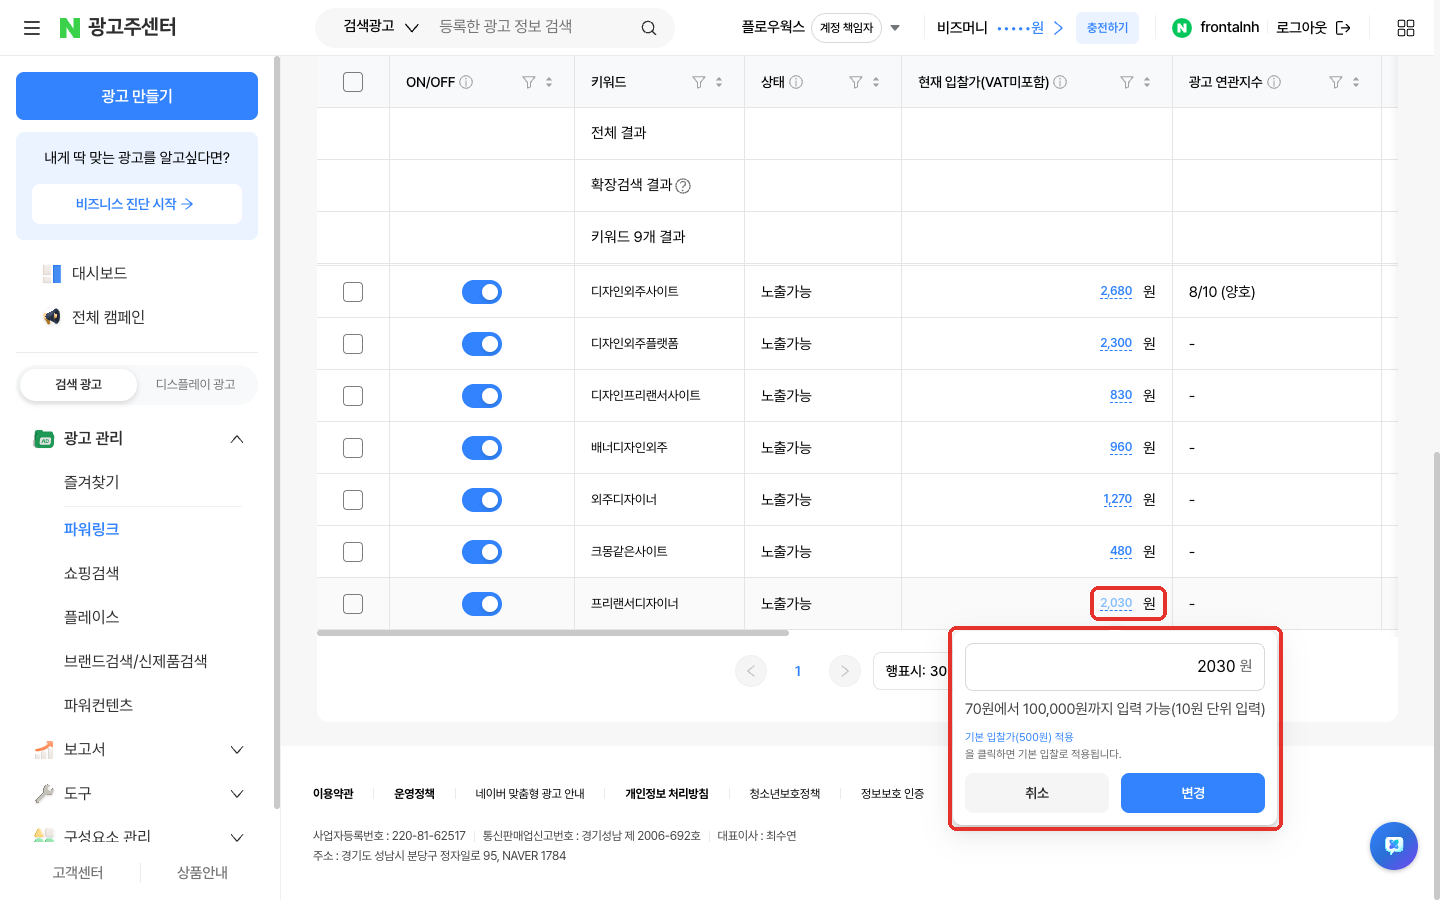This screenshot has height=900, width=1440.
Task: Switch to the 디스플레이 광고 tab
Action: coord(196,385)
